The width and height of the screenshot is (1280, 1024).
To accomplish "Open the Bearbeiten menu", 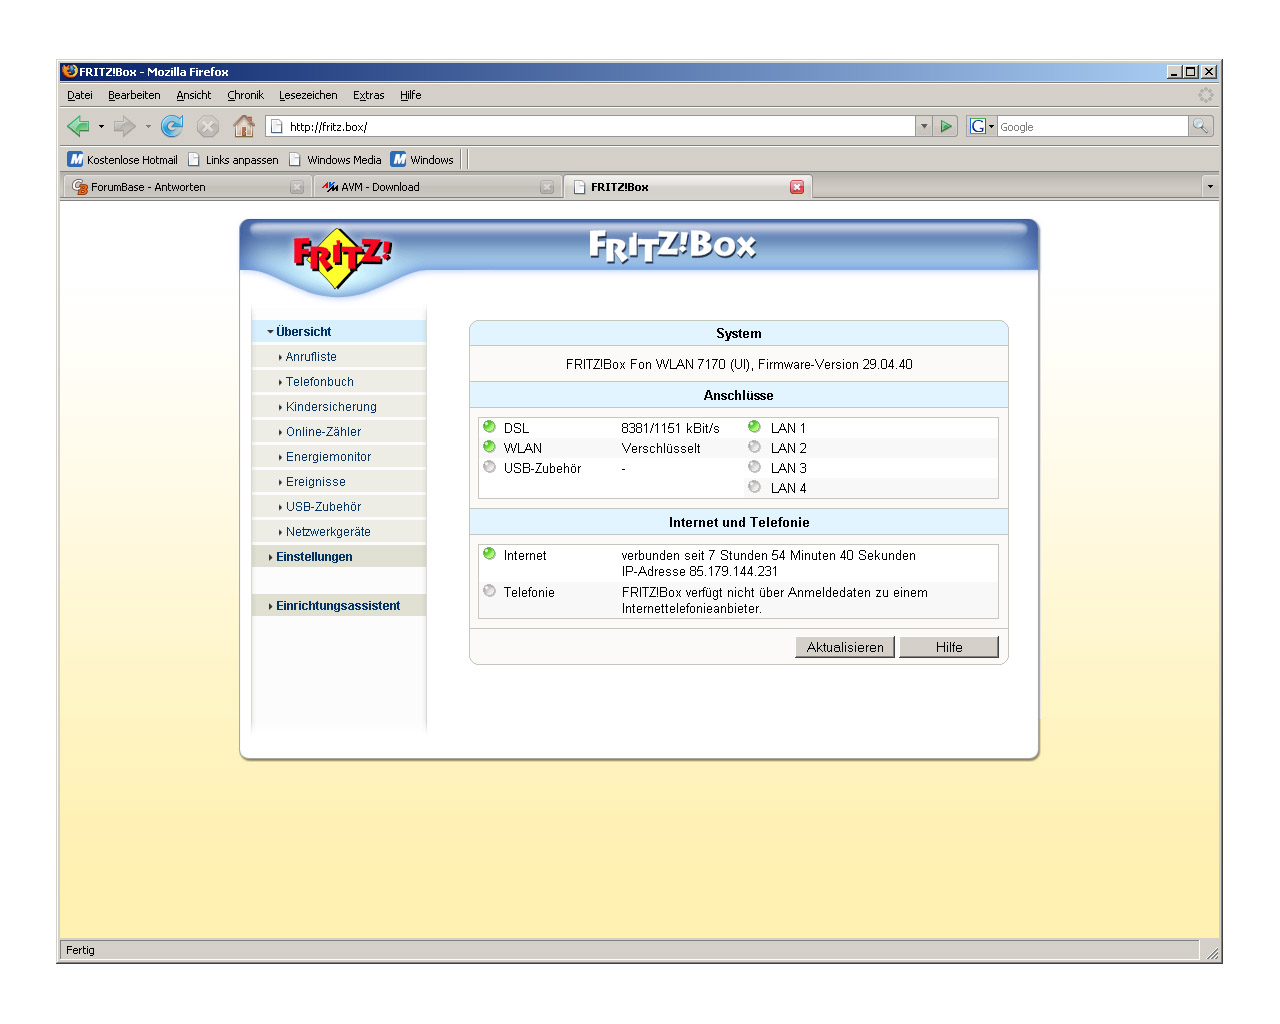I will point(134,95).
